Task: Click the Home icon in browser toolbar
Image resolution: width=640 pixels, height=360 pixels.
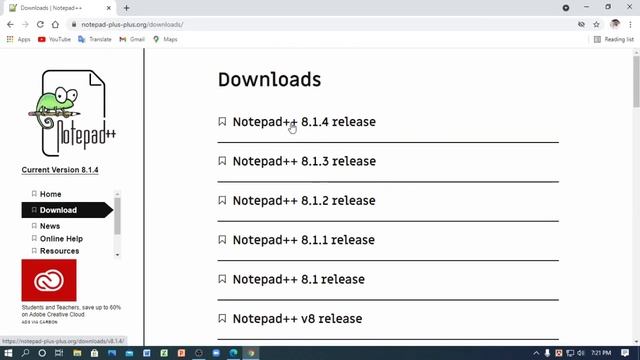Action: pyautogui.click(x=55, y=24)
